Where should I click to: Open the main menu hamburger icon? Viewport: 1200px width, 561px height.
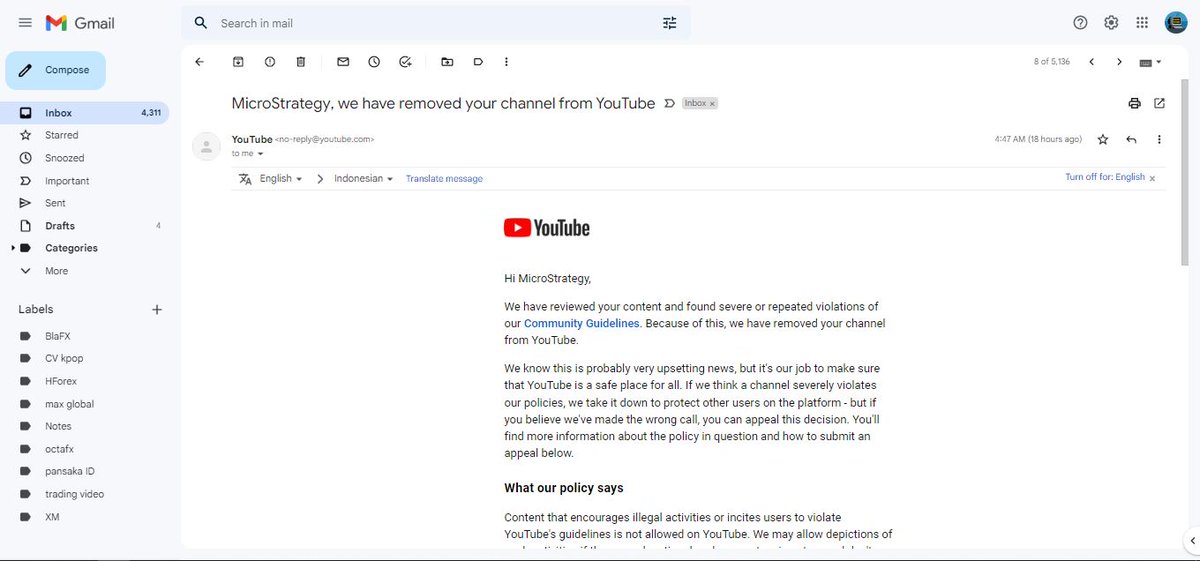coord(25,22)
